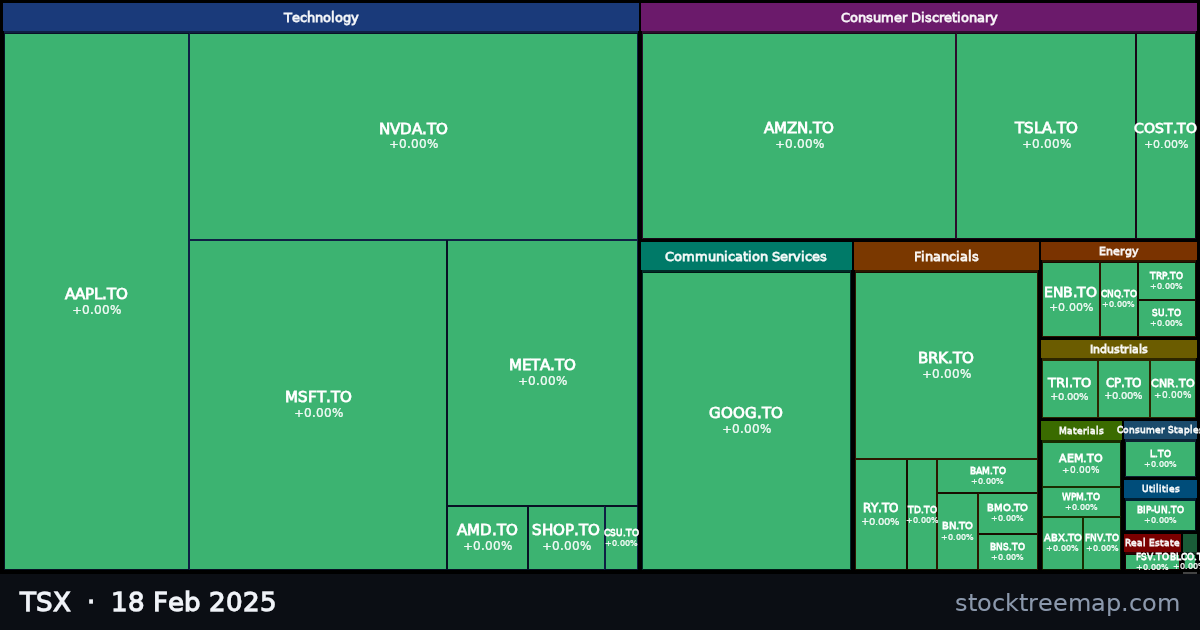Select the AMD.TO tile
The height and width of the screenshot is (630, 1200).
click(487, 538)
